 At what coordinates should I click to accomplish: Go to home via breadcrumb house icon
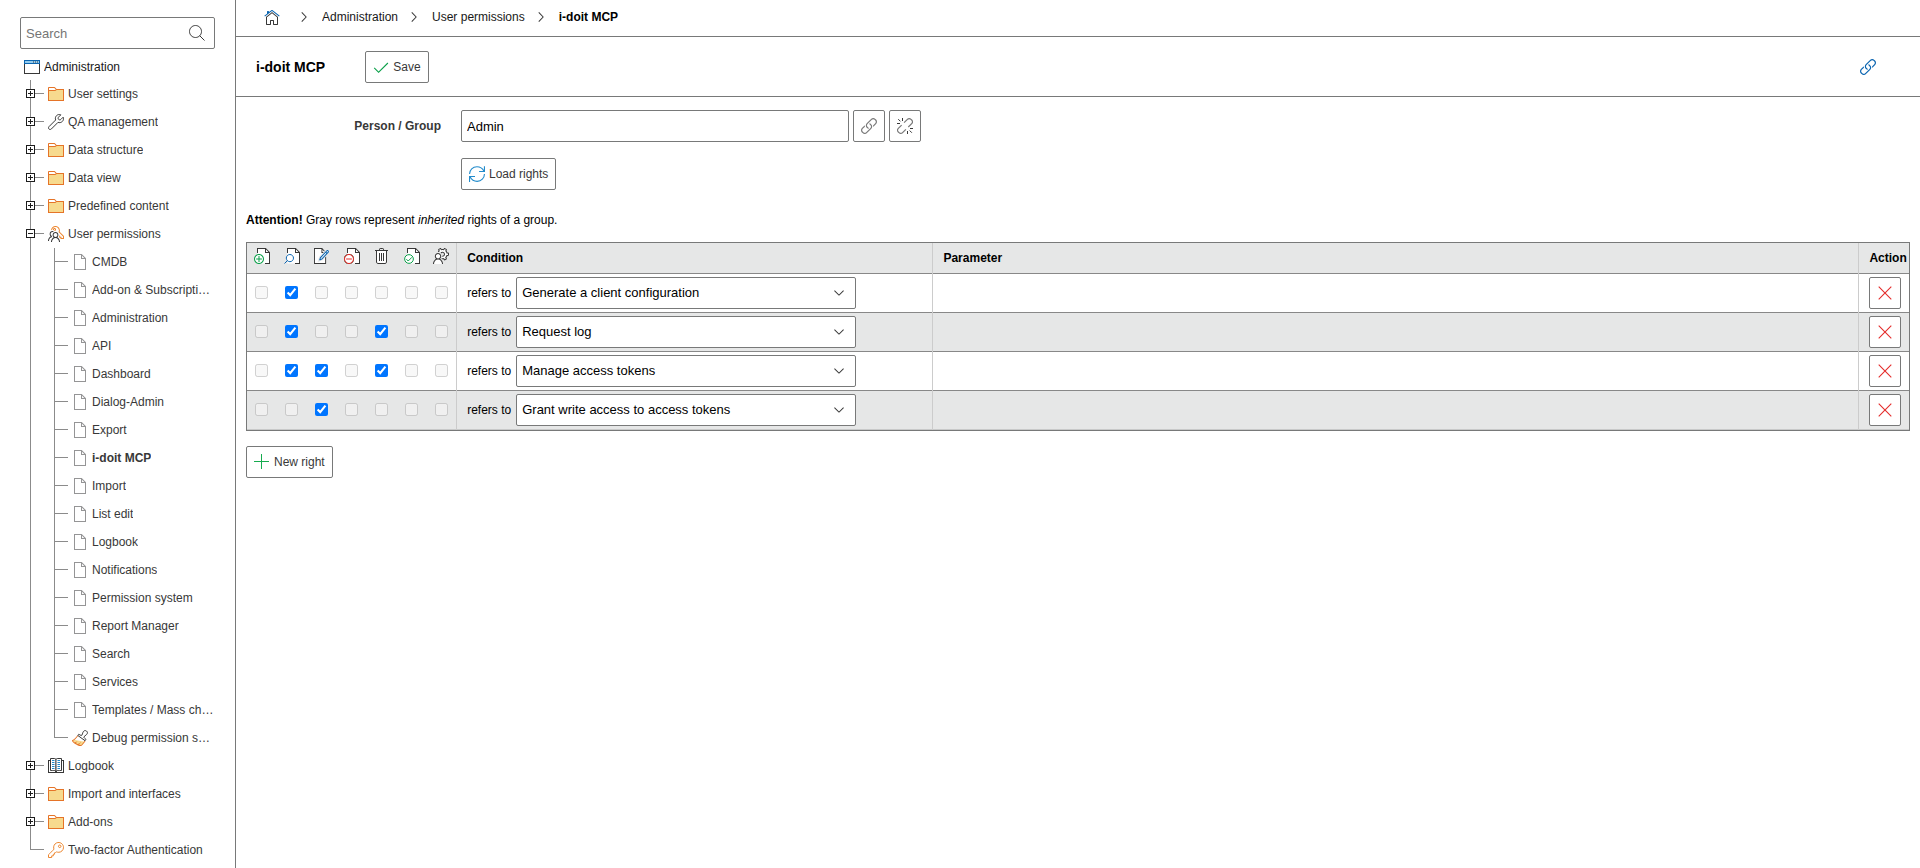coord(272,17)
